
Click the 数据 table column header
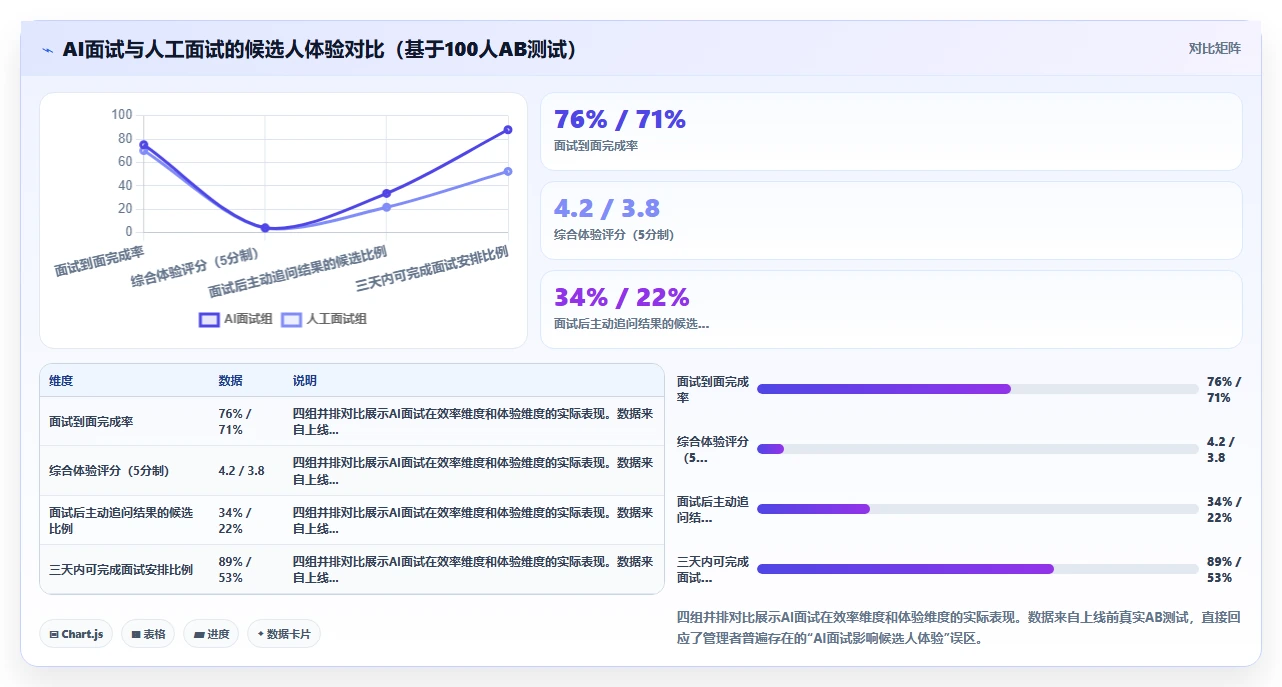point(230,381)
